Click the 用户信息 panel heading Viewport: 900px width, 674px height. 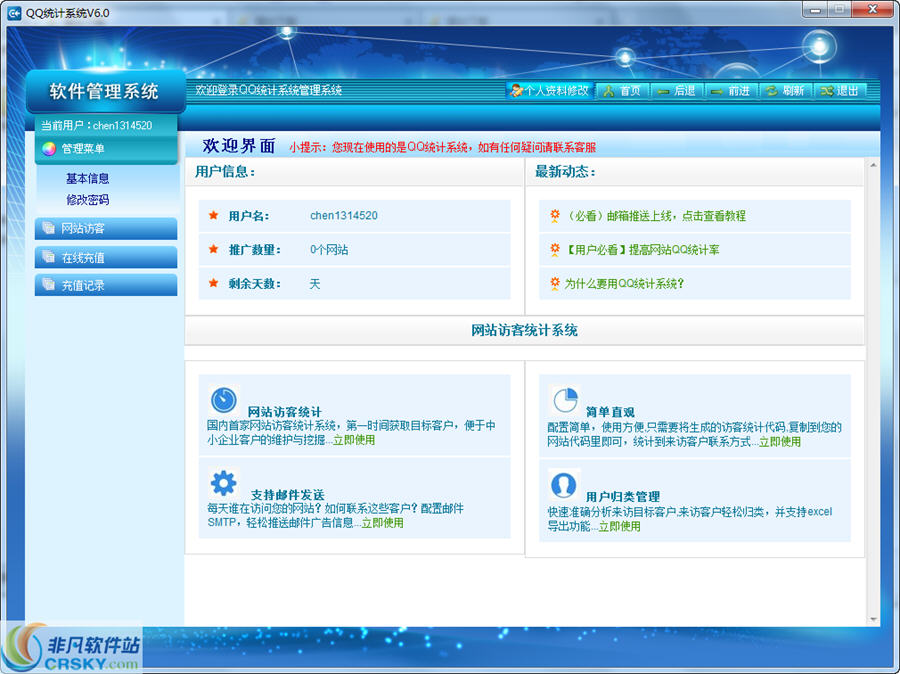[225, 172]
